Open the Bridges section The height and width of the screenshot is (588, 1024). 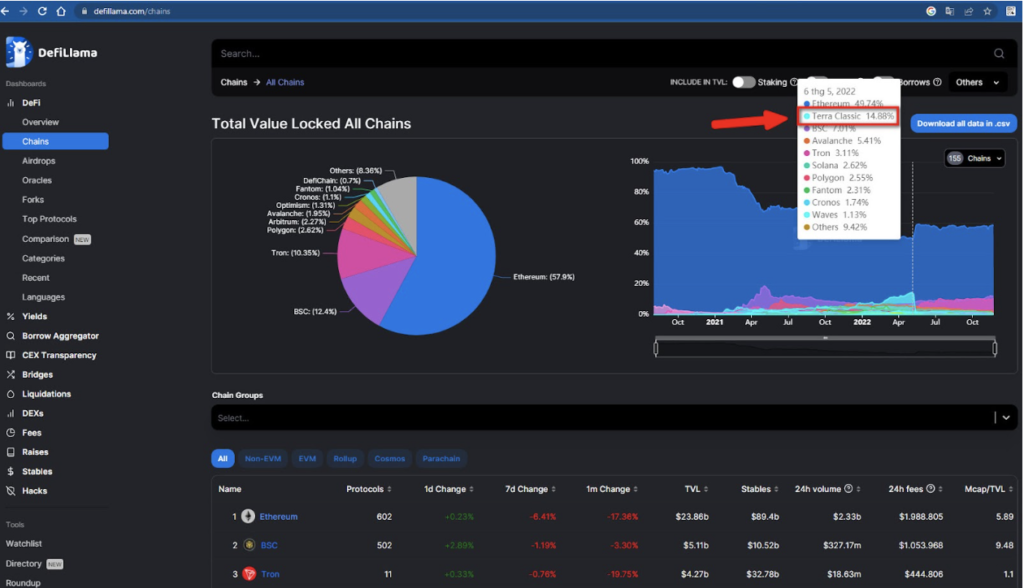(x=37, y=374)
